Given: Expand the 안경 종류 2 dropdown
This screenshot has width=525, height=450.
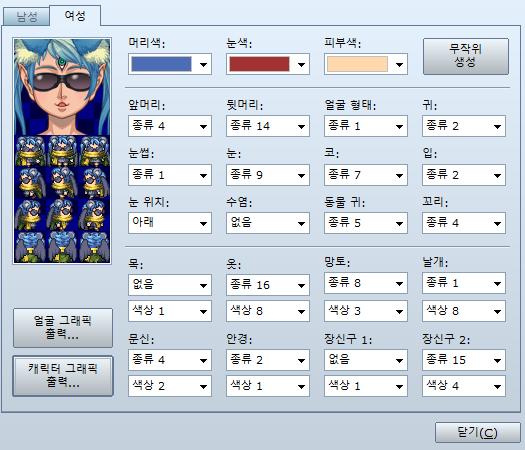Looking at the screenshot, I should coord(268,360).
